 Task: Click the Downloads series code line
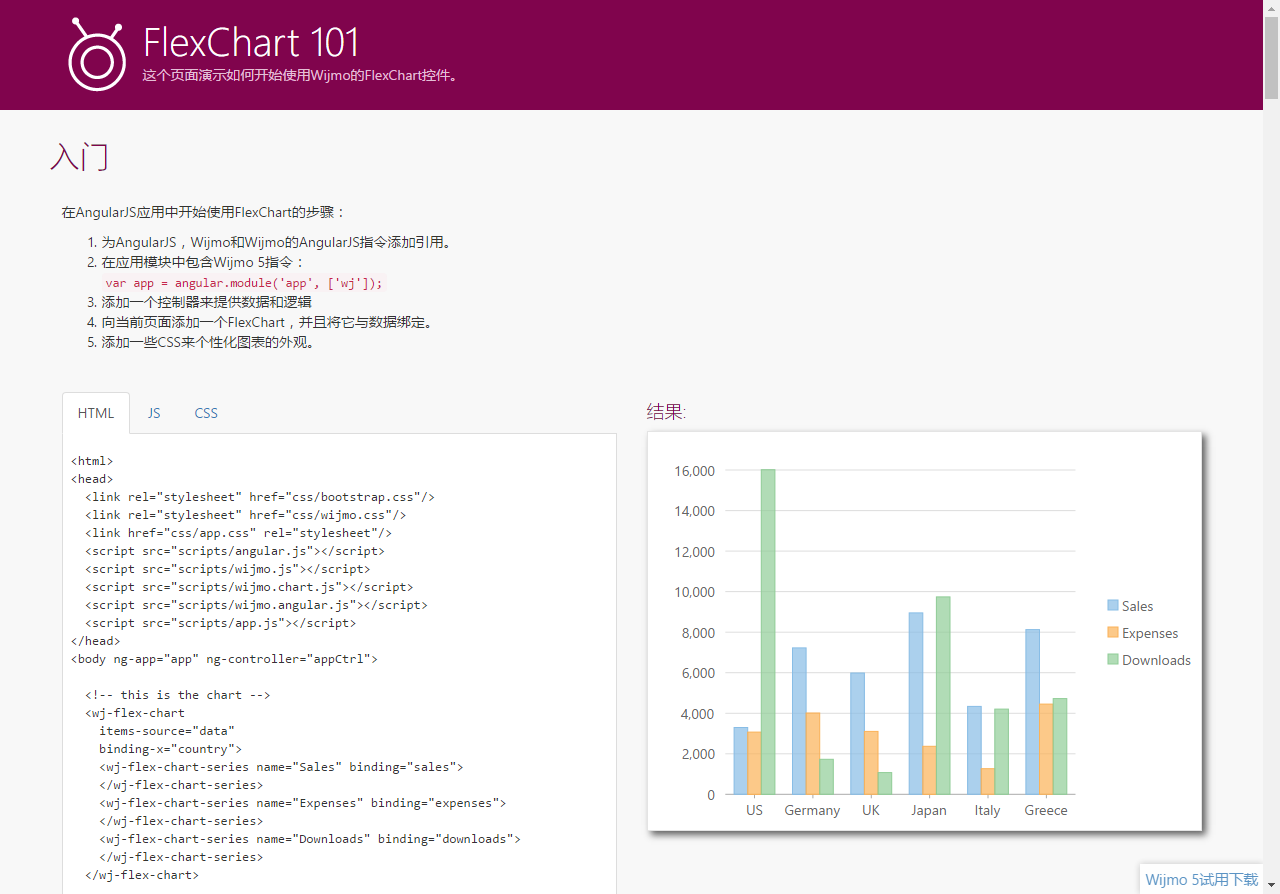pos(310,839)
